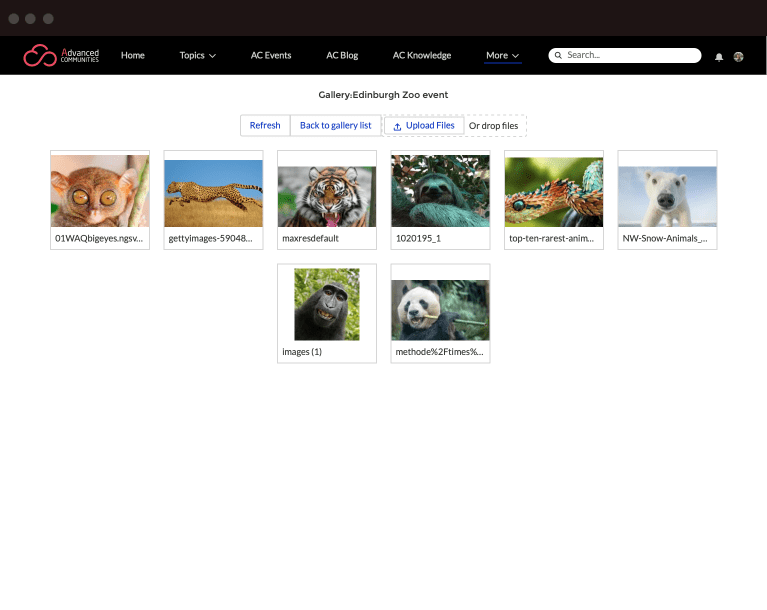
Task: Open the panda methode%2Ftimes photo
Action: (x=440, y=310)
